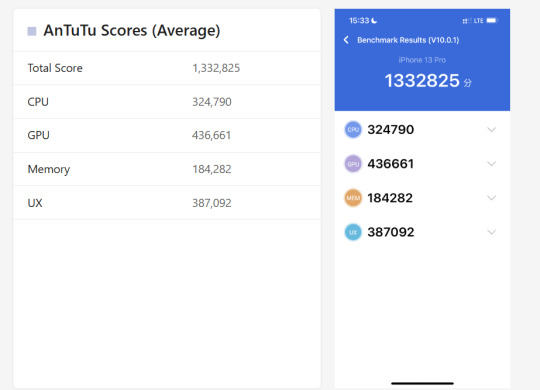Click the blue CPU score icon
The height and width of the screenshot is (390, 540).
[x=353, y=130]
